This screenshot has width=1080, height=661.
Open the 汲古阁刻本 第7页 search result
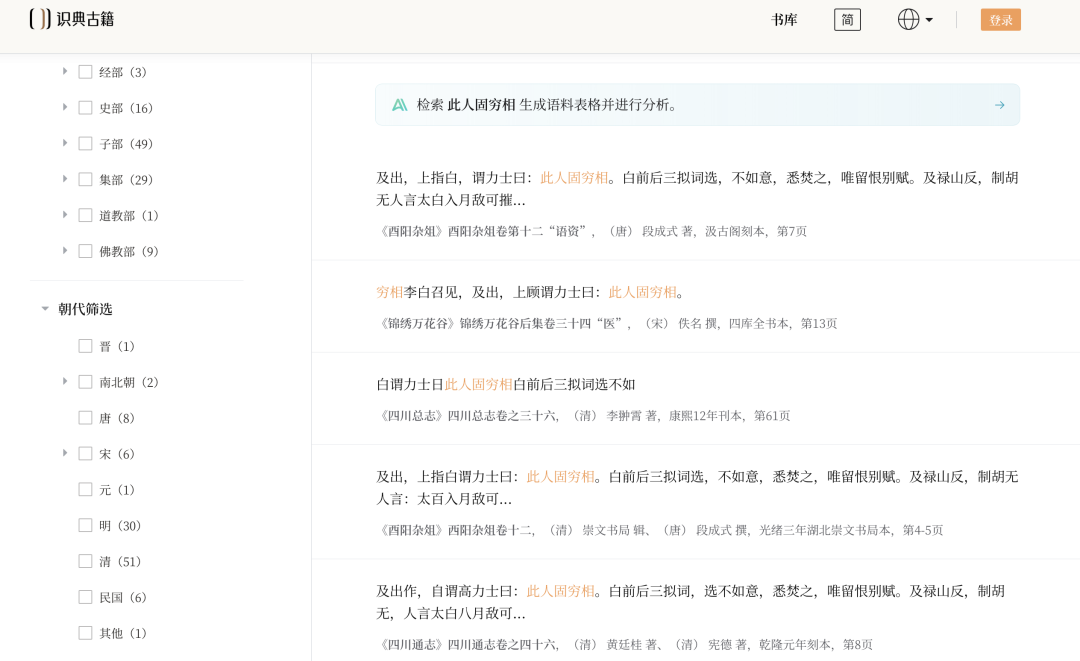(697, 203)
